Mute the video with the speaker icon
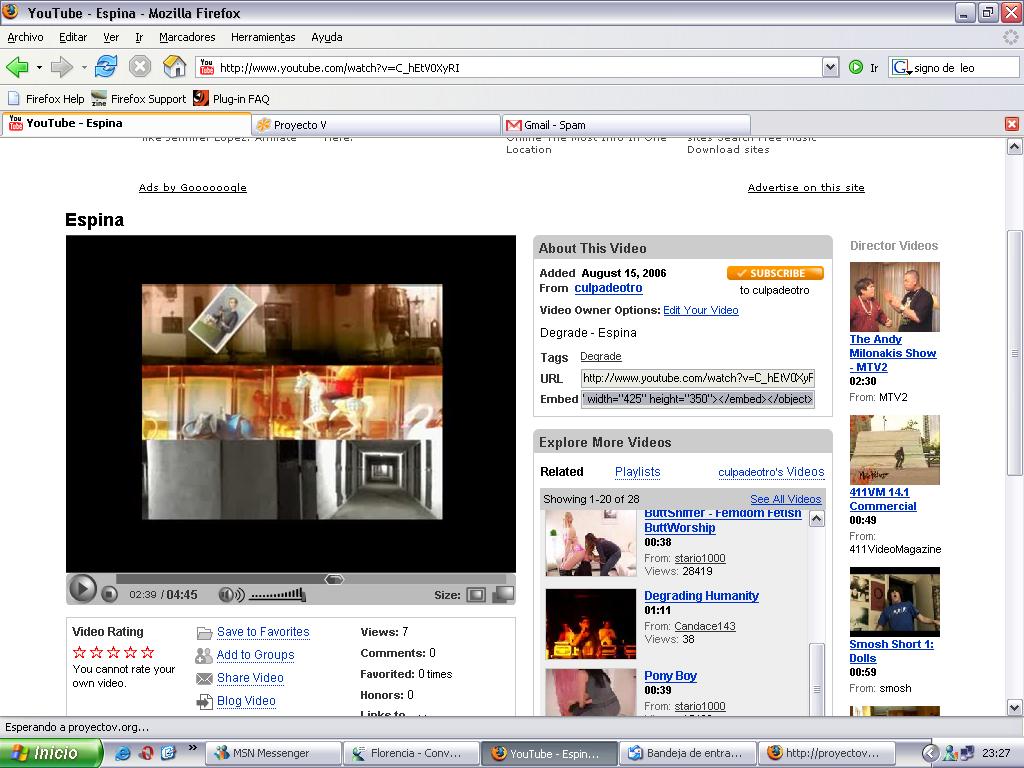The image size is (1024, 768). pos(231,594)
